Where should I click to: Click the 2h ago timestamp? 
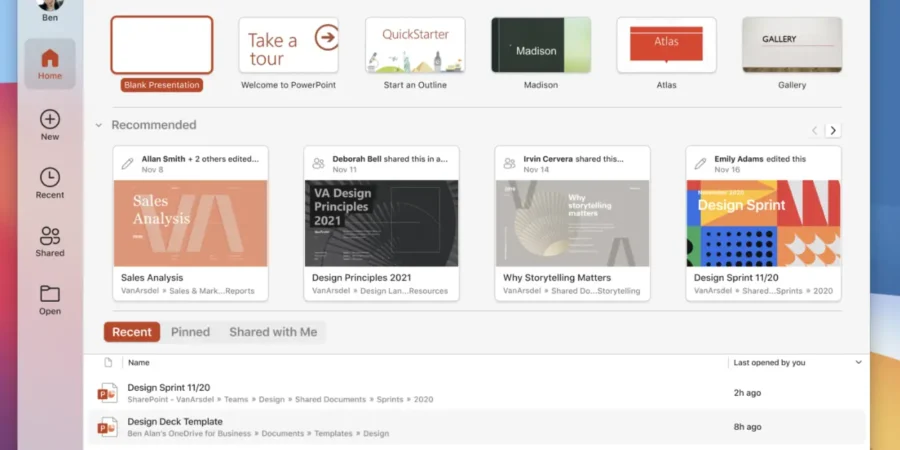(747, 393)
